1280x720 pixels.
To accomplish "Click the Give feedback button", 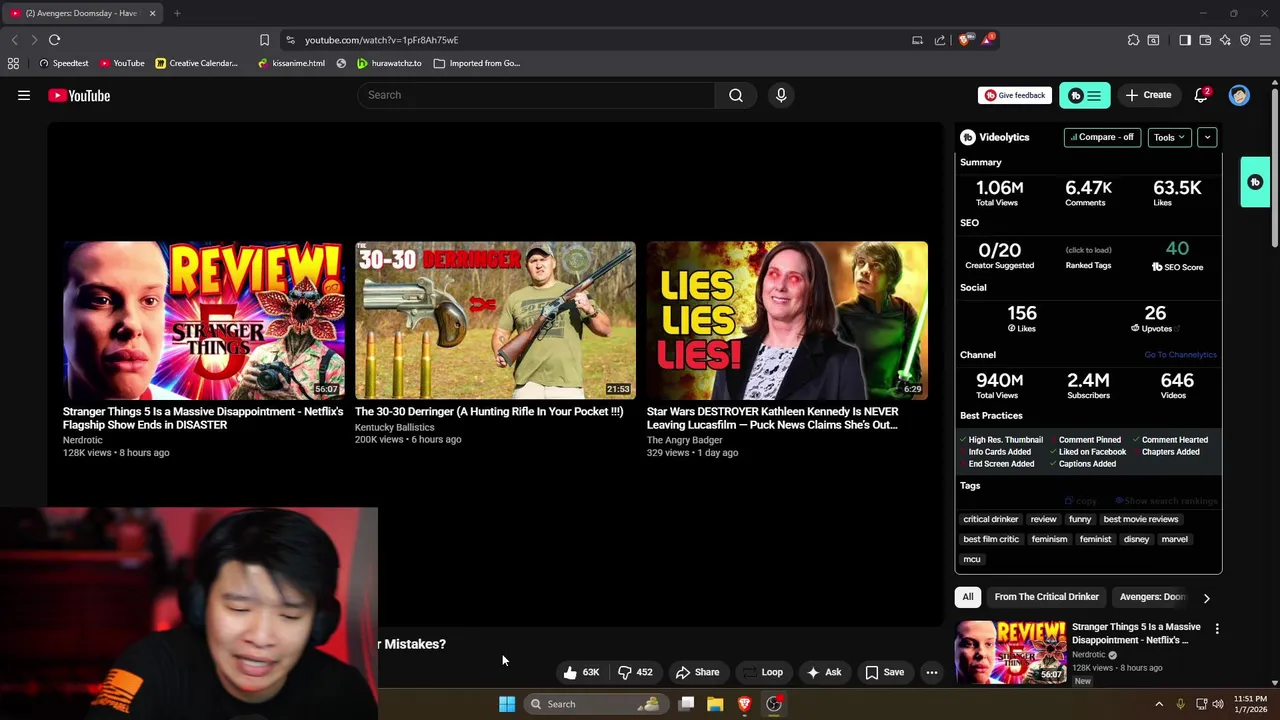I will pyautogui.click(x=1015, y=95).
